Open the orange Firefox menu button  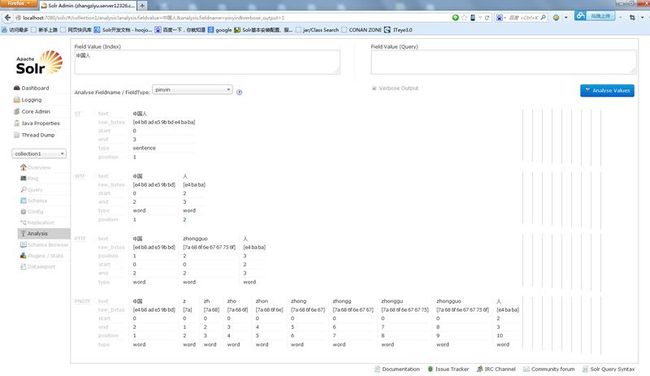coord(19,3)
